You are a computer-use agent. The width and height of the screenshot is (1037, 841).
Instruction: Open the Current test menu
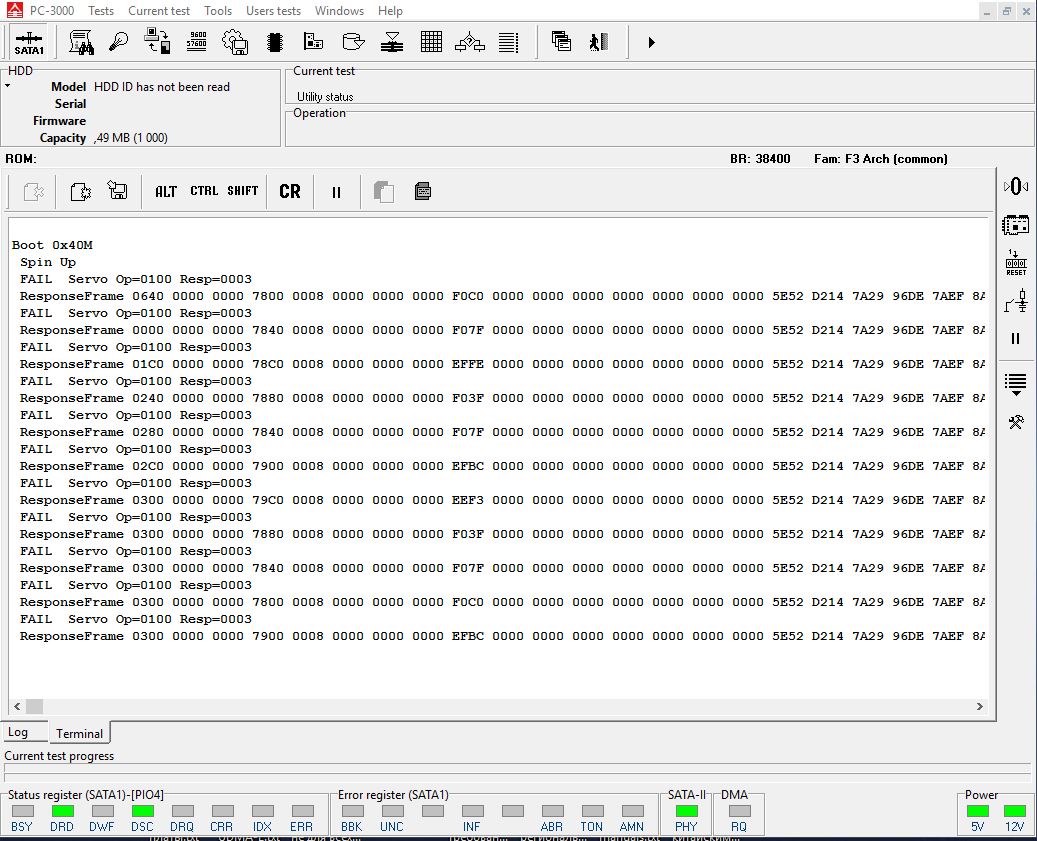[x=159, y=11]
